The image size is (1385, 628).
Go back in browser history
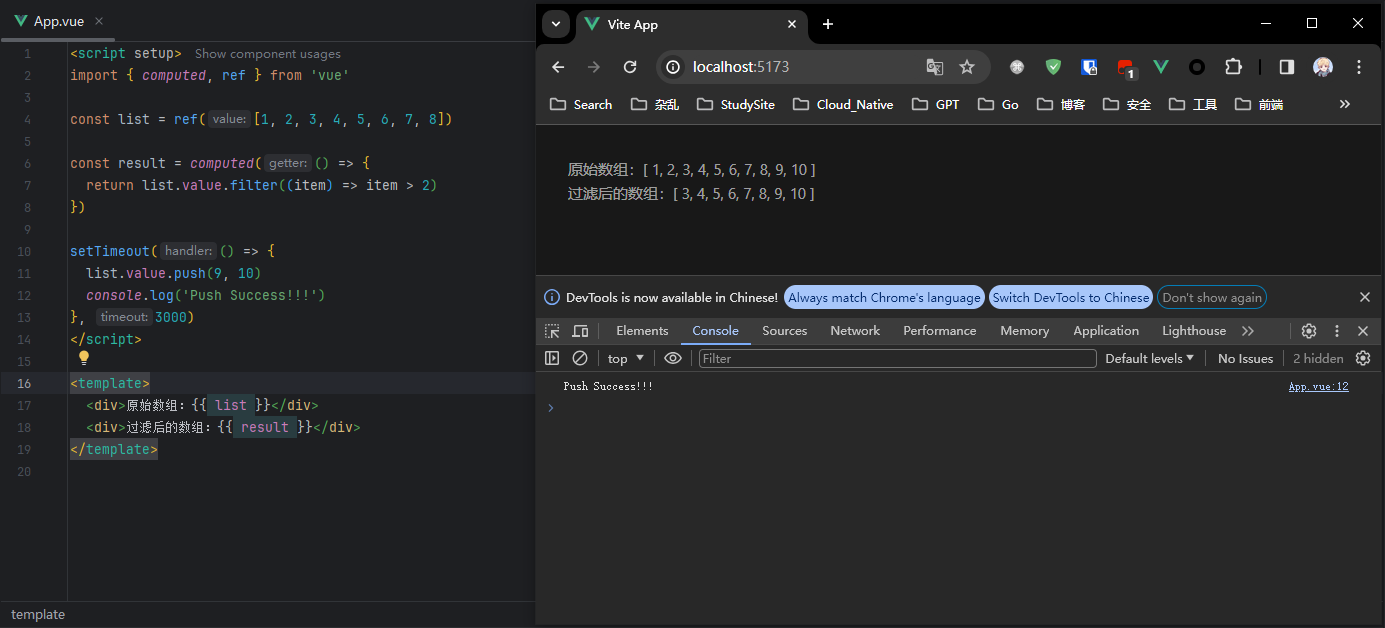click(x=558, y=67)
